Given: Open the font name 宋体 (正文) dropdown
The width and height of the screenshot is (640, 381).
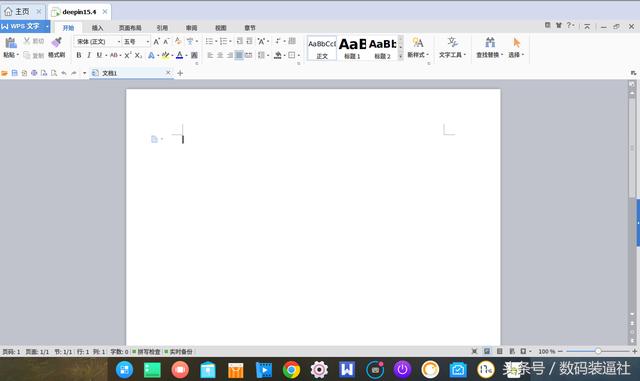Looking at the screenshot, I should tap(119, 42).
